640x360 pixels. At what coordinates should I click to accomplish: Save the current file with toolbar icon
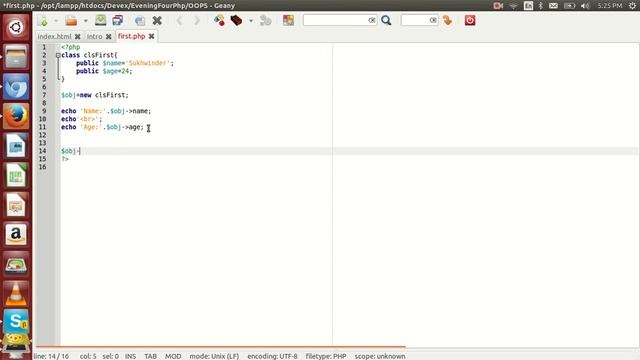click(100, 20)
